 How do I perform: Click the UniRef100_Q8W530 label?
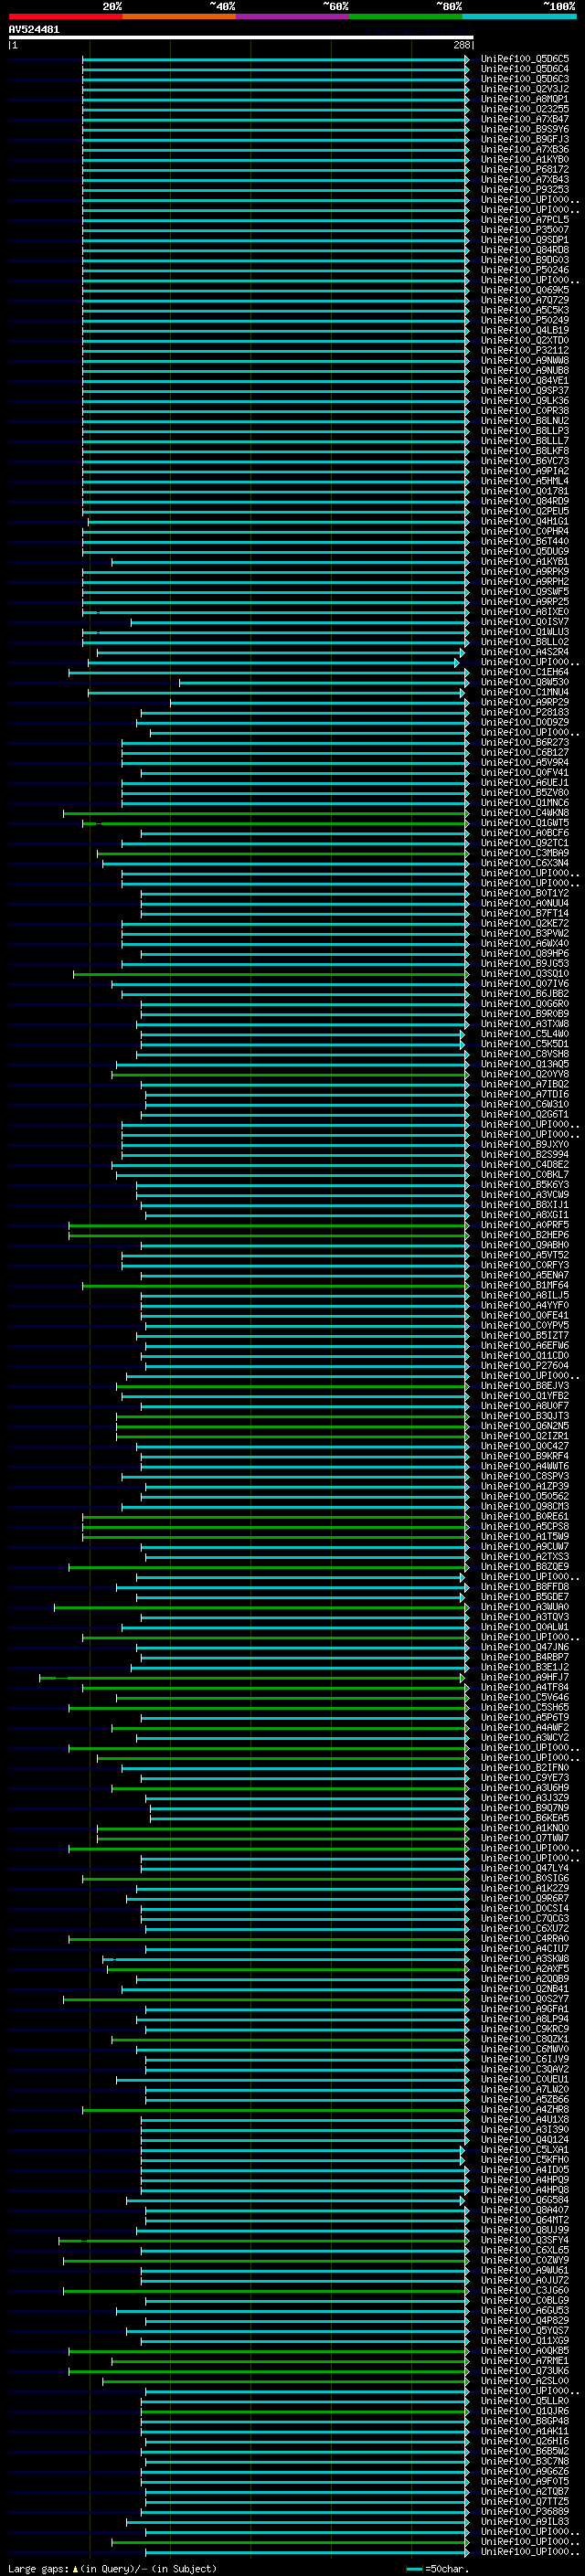525,682
